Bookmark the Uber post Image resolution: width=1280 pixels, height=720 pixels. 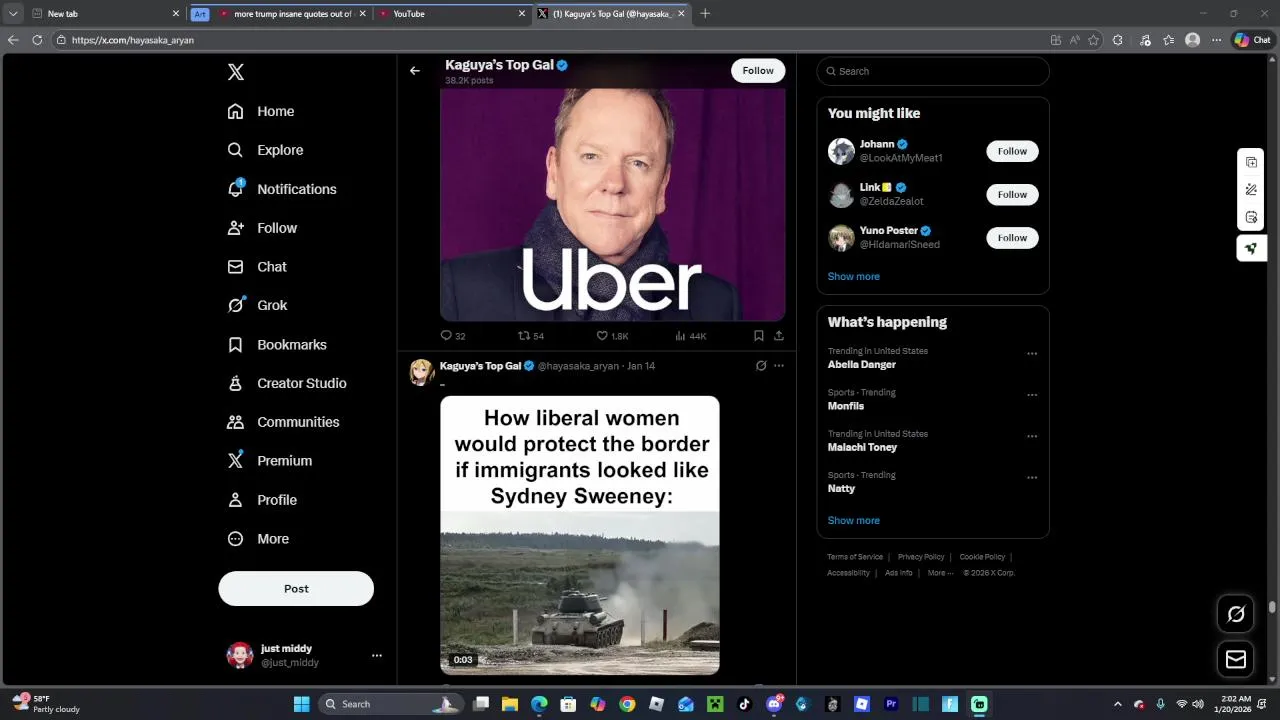click(x=759, y=336)
